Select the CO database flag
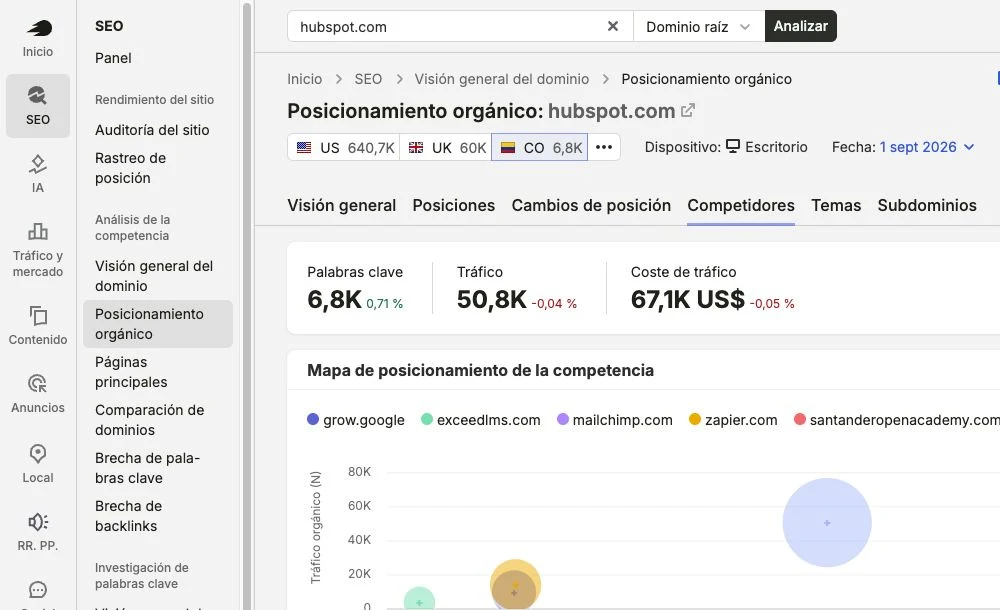 pos(540,147)
